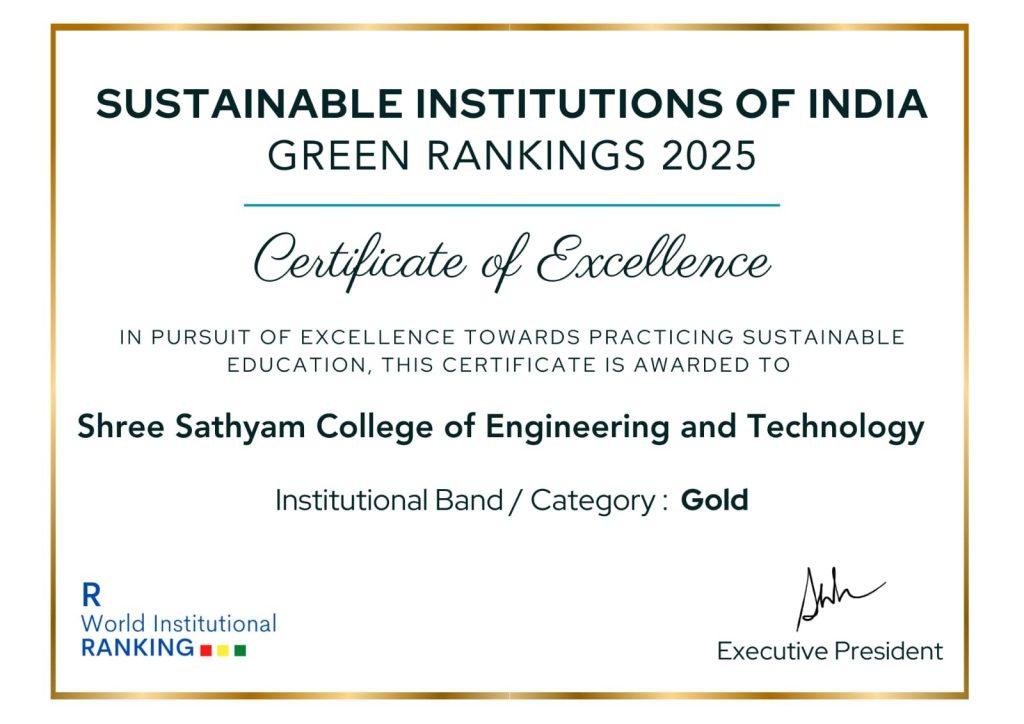Image resolution: width=1024 pixels, height=724 pixels.
Task: Click the gold border's top edge
Action: point(511,28)
